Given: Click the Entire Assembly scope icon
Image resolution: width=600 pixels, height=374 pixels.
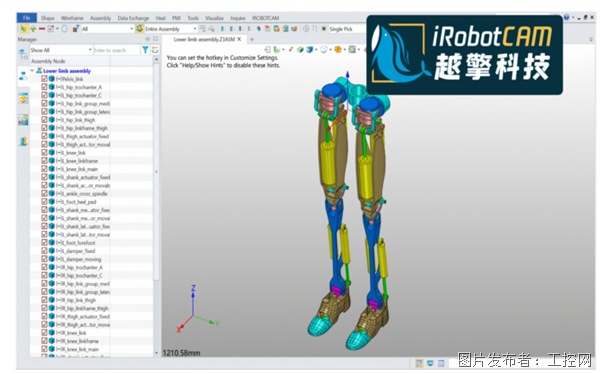Looking at the screenshot, I should tap(140, 29).
